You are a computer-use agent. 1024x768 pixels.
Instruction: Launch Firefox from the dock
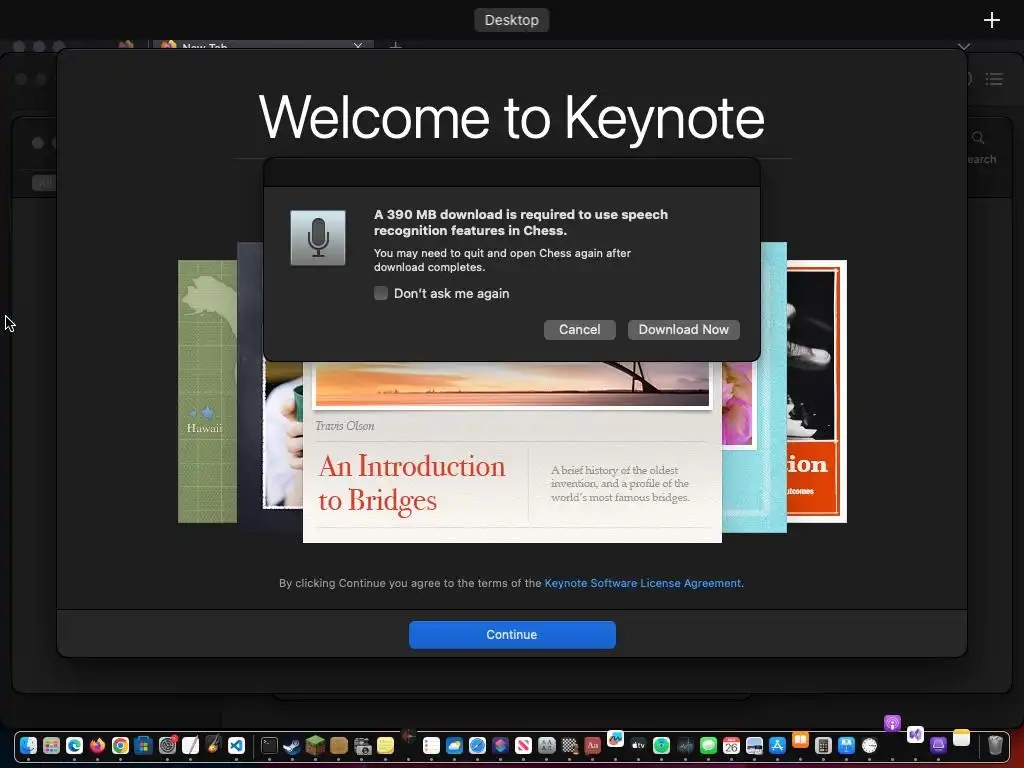[97, 745]
